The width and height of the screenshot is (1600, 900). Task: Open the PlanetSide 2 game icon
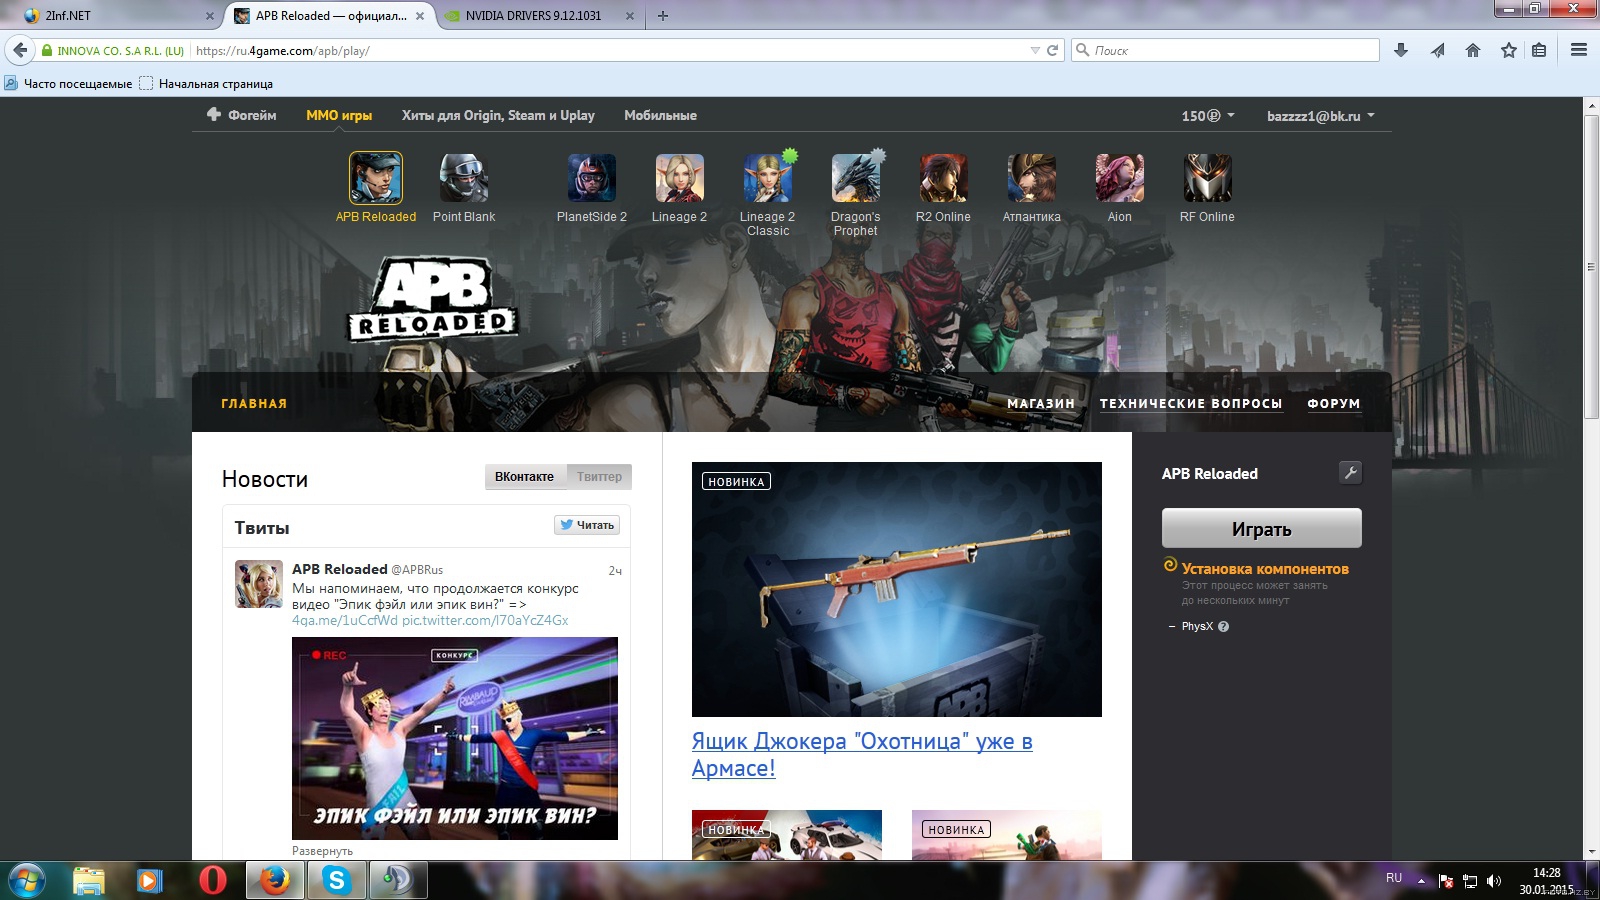pos(592,178)
